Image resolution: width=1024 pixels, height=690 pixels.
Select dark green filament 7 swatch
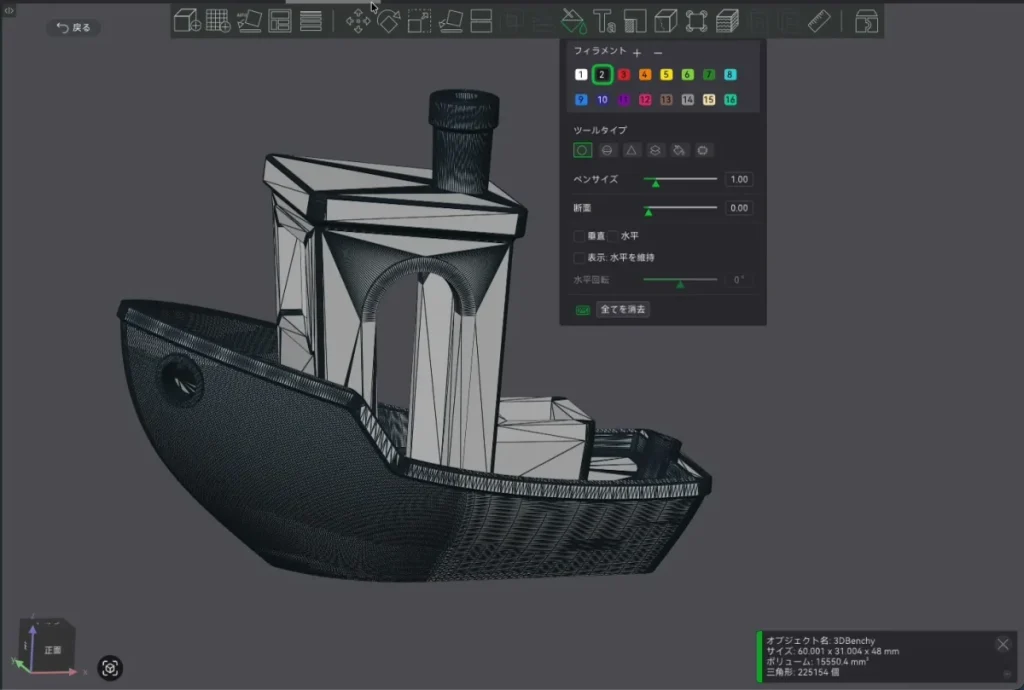[x=709, y=74]
